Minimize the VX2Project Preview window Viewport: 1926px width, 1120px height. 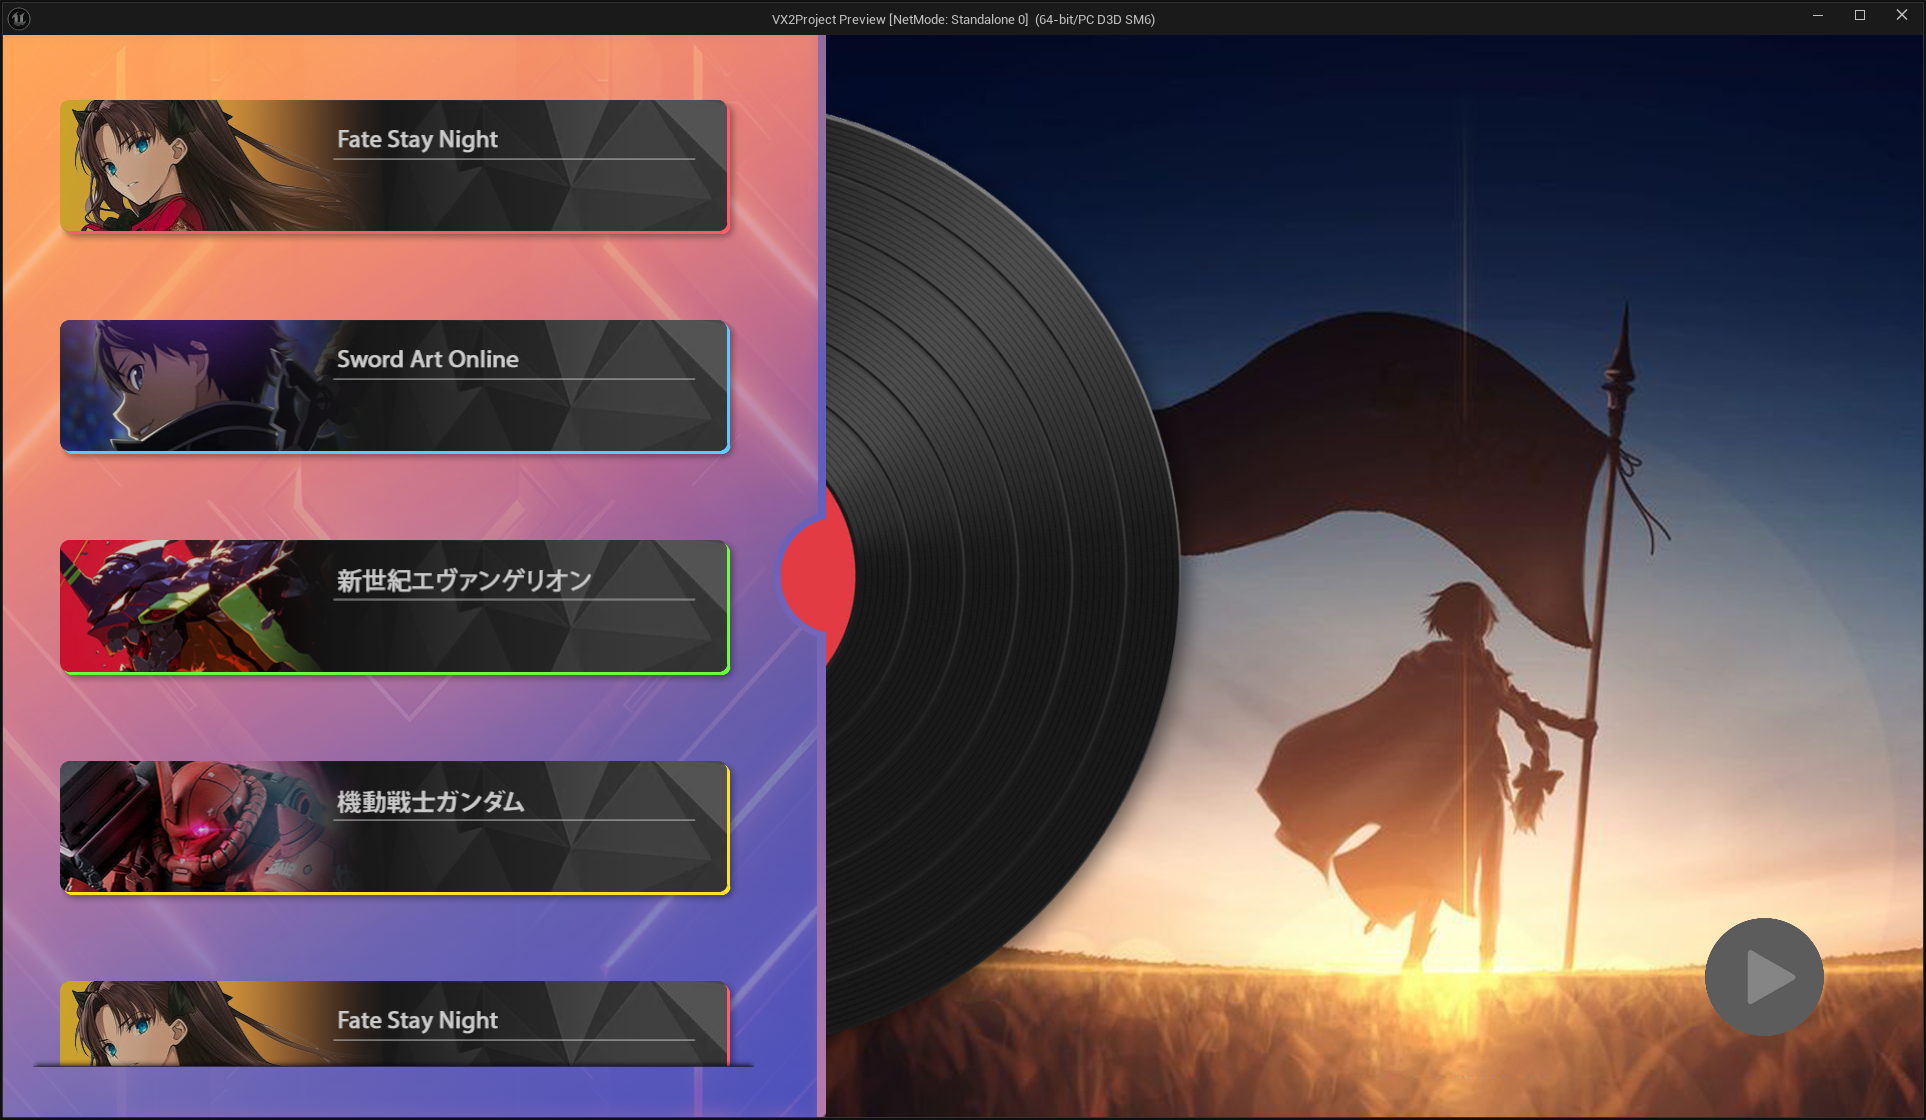(1818, 16)
